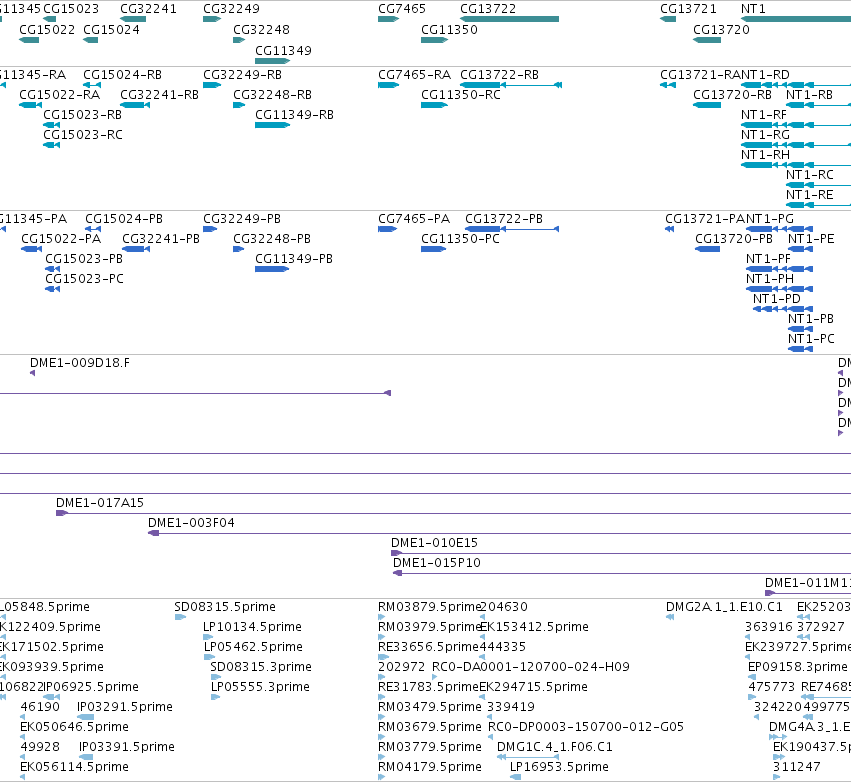
Task: Select transcript CG7465-RA
Action: [x=415, y=74]
